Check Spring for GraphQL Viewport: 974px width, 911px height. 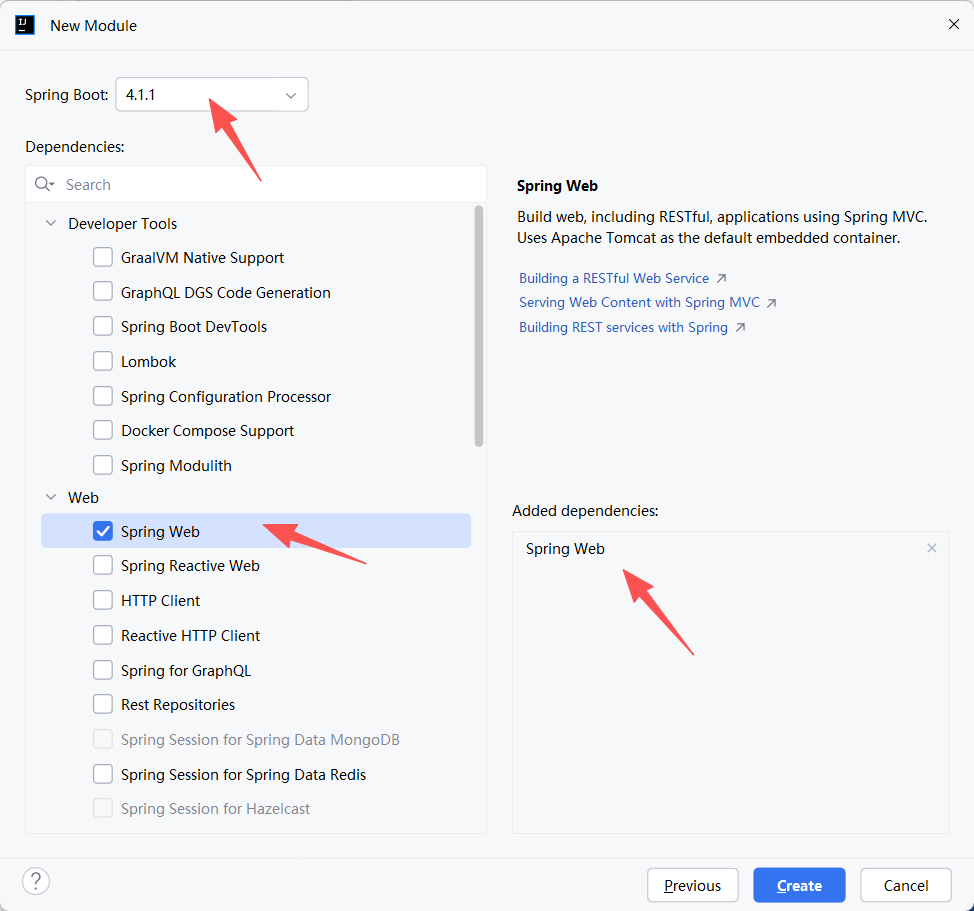[x=102, y=670]
